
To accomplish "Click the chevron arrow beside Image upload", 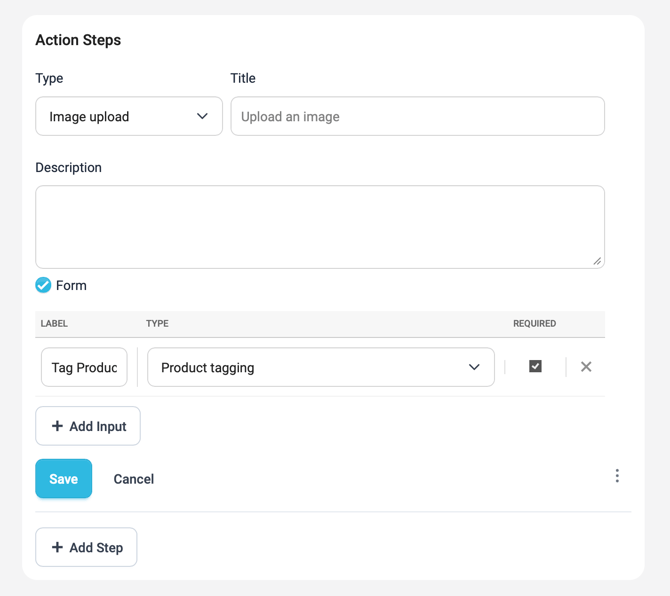I will (202, 116).
